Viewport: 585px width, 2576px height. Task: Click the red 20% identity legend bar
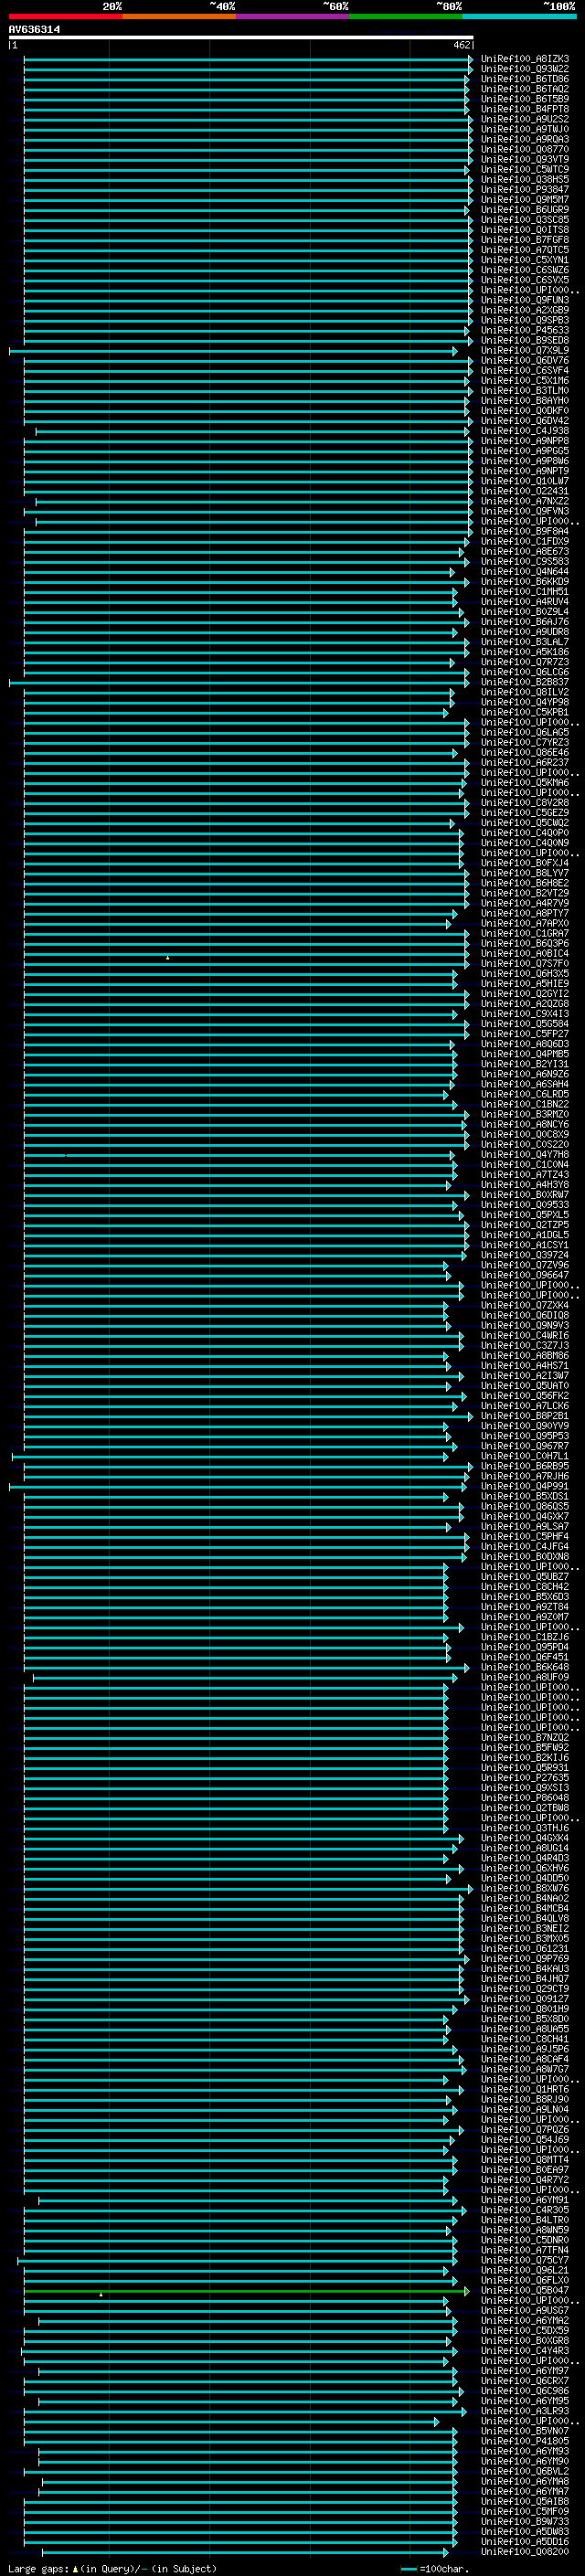click(x=65, y=16)
